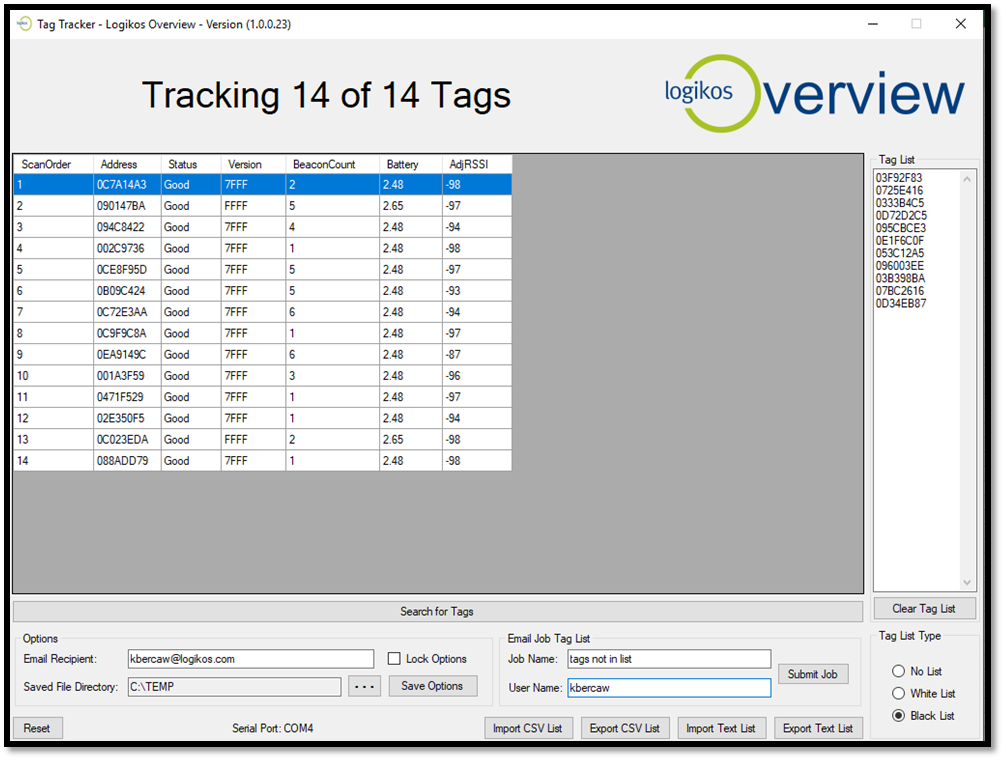Click the Tag List scrollbar up arrow
The height and width of the screenshot is (760, 1004).
(966, 179)
